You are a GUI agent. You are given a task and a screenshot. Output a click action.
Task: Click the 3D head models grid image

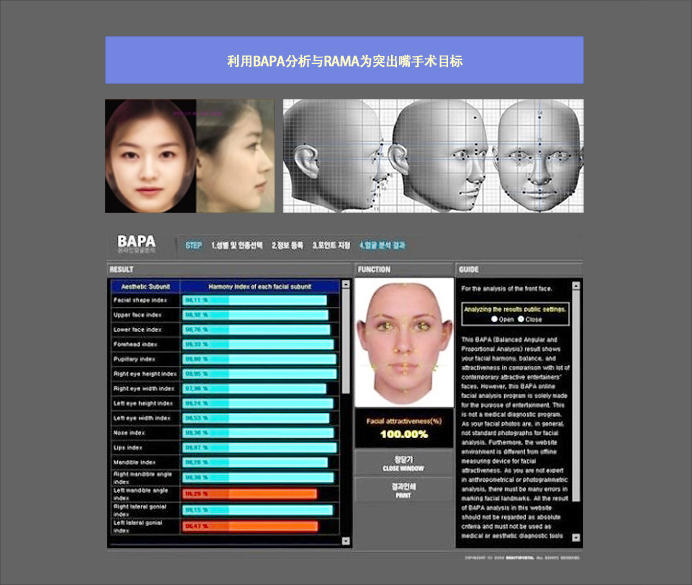pos(433,156)
